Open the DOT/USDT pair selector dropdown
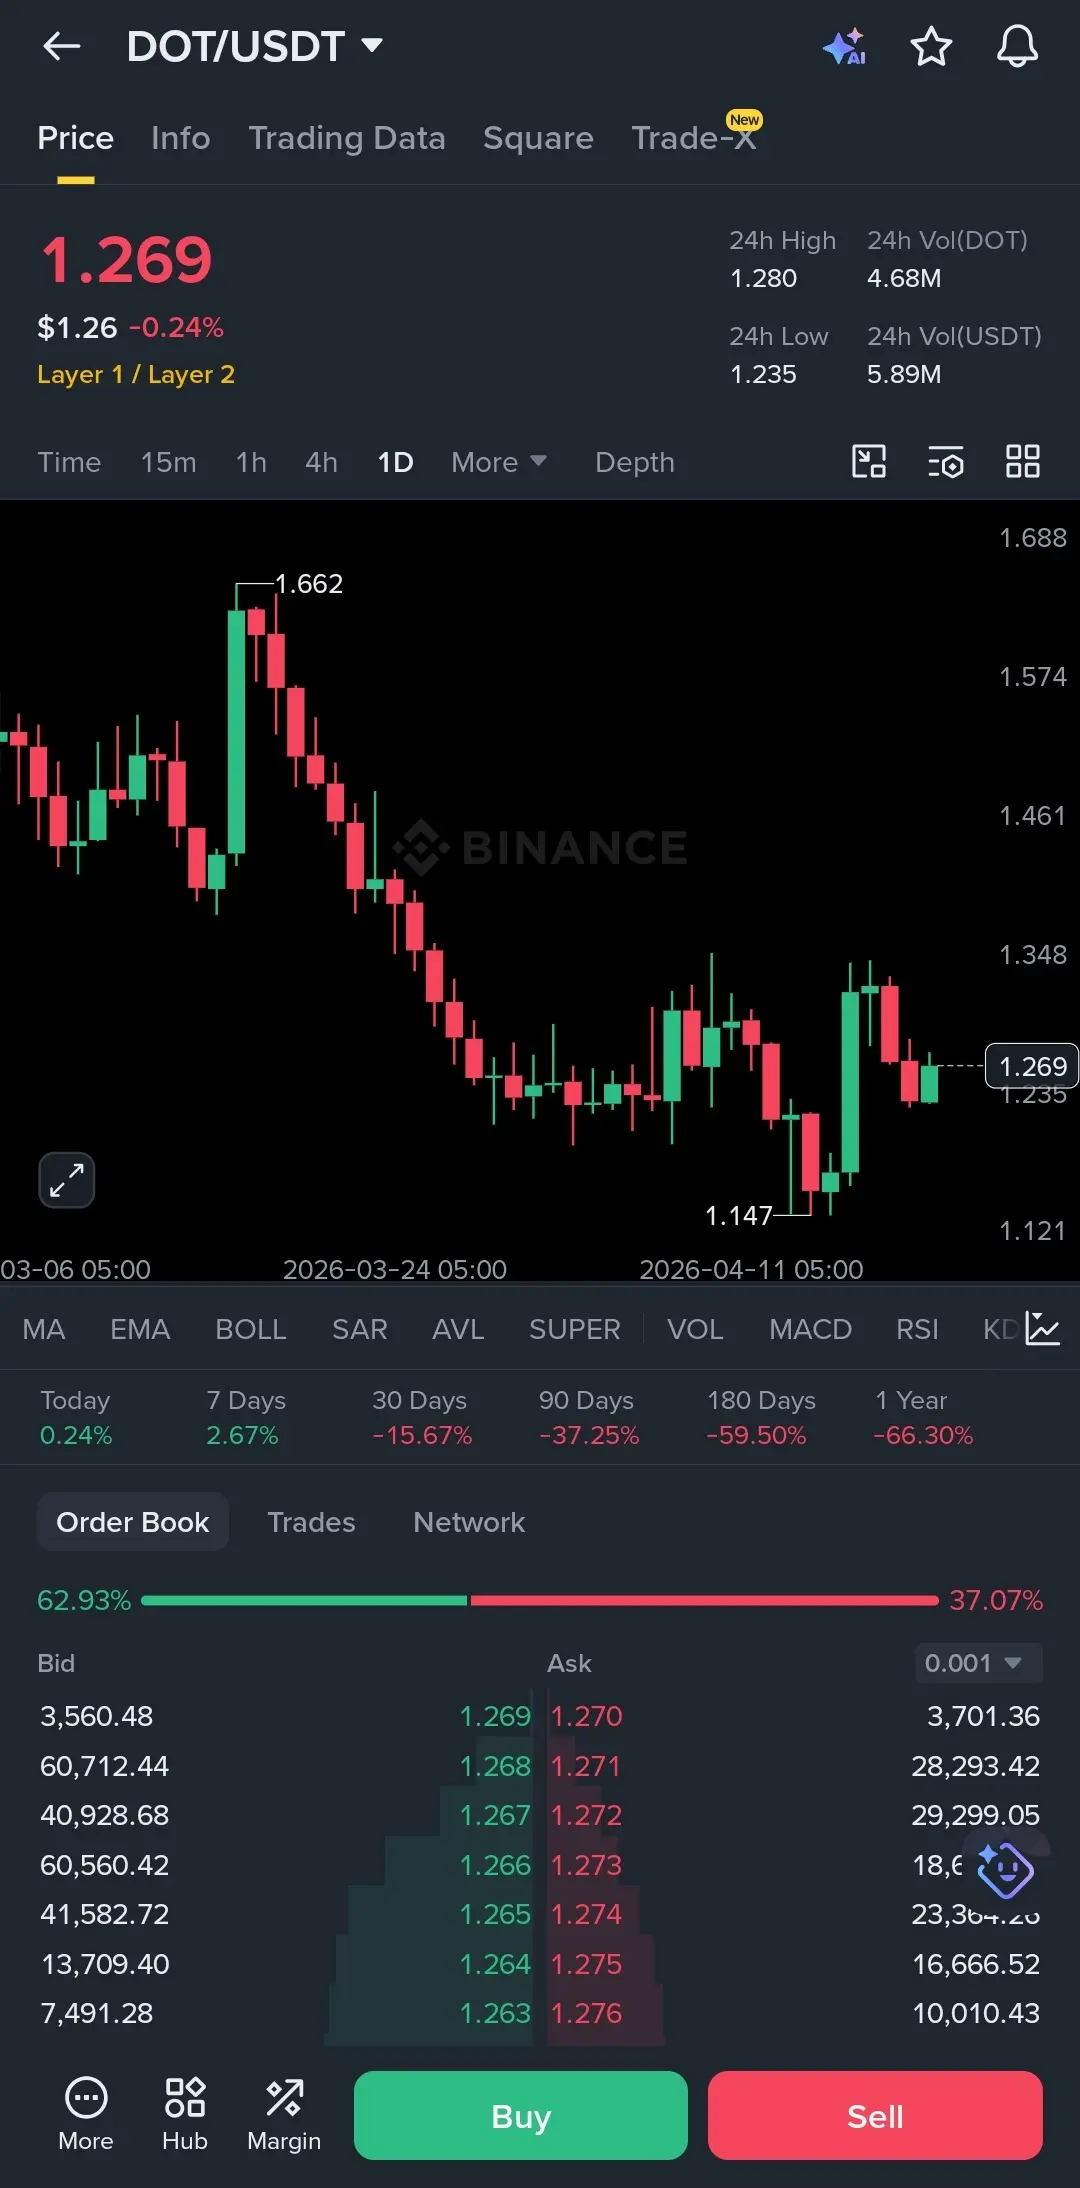The height and width of the screenshot is (2188, 1080). pyautogui.click(x=255, y=46)
